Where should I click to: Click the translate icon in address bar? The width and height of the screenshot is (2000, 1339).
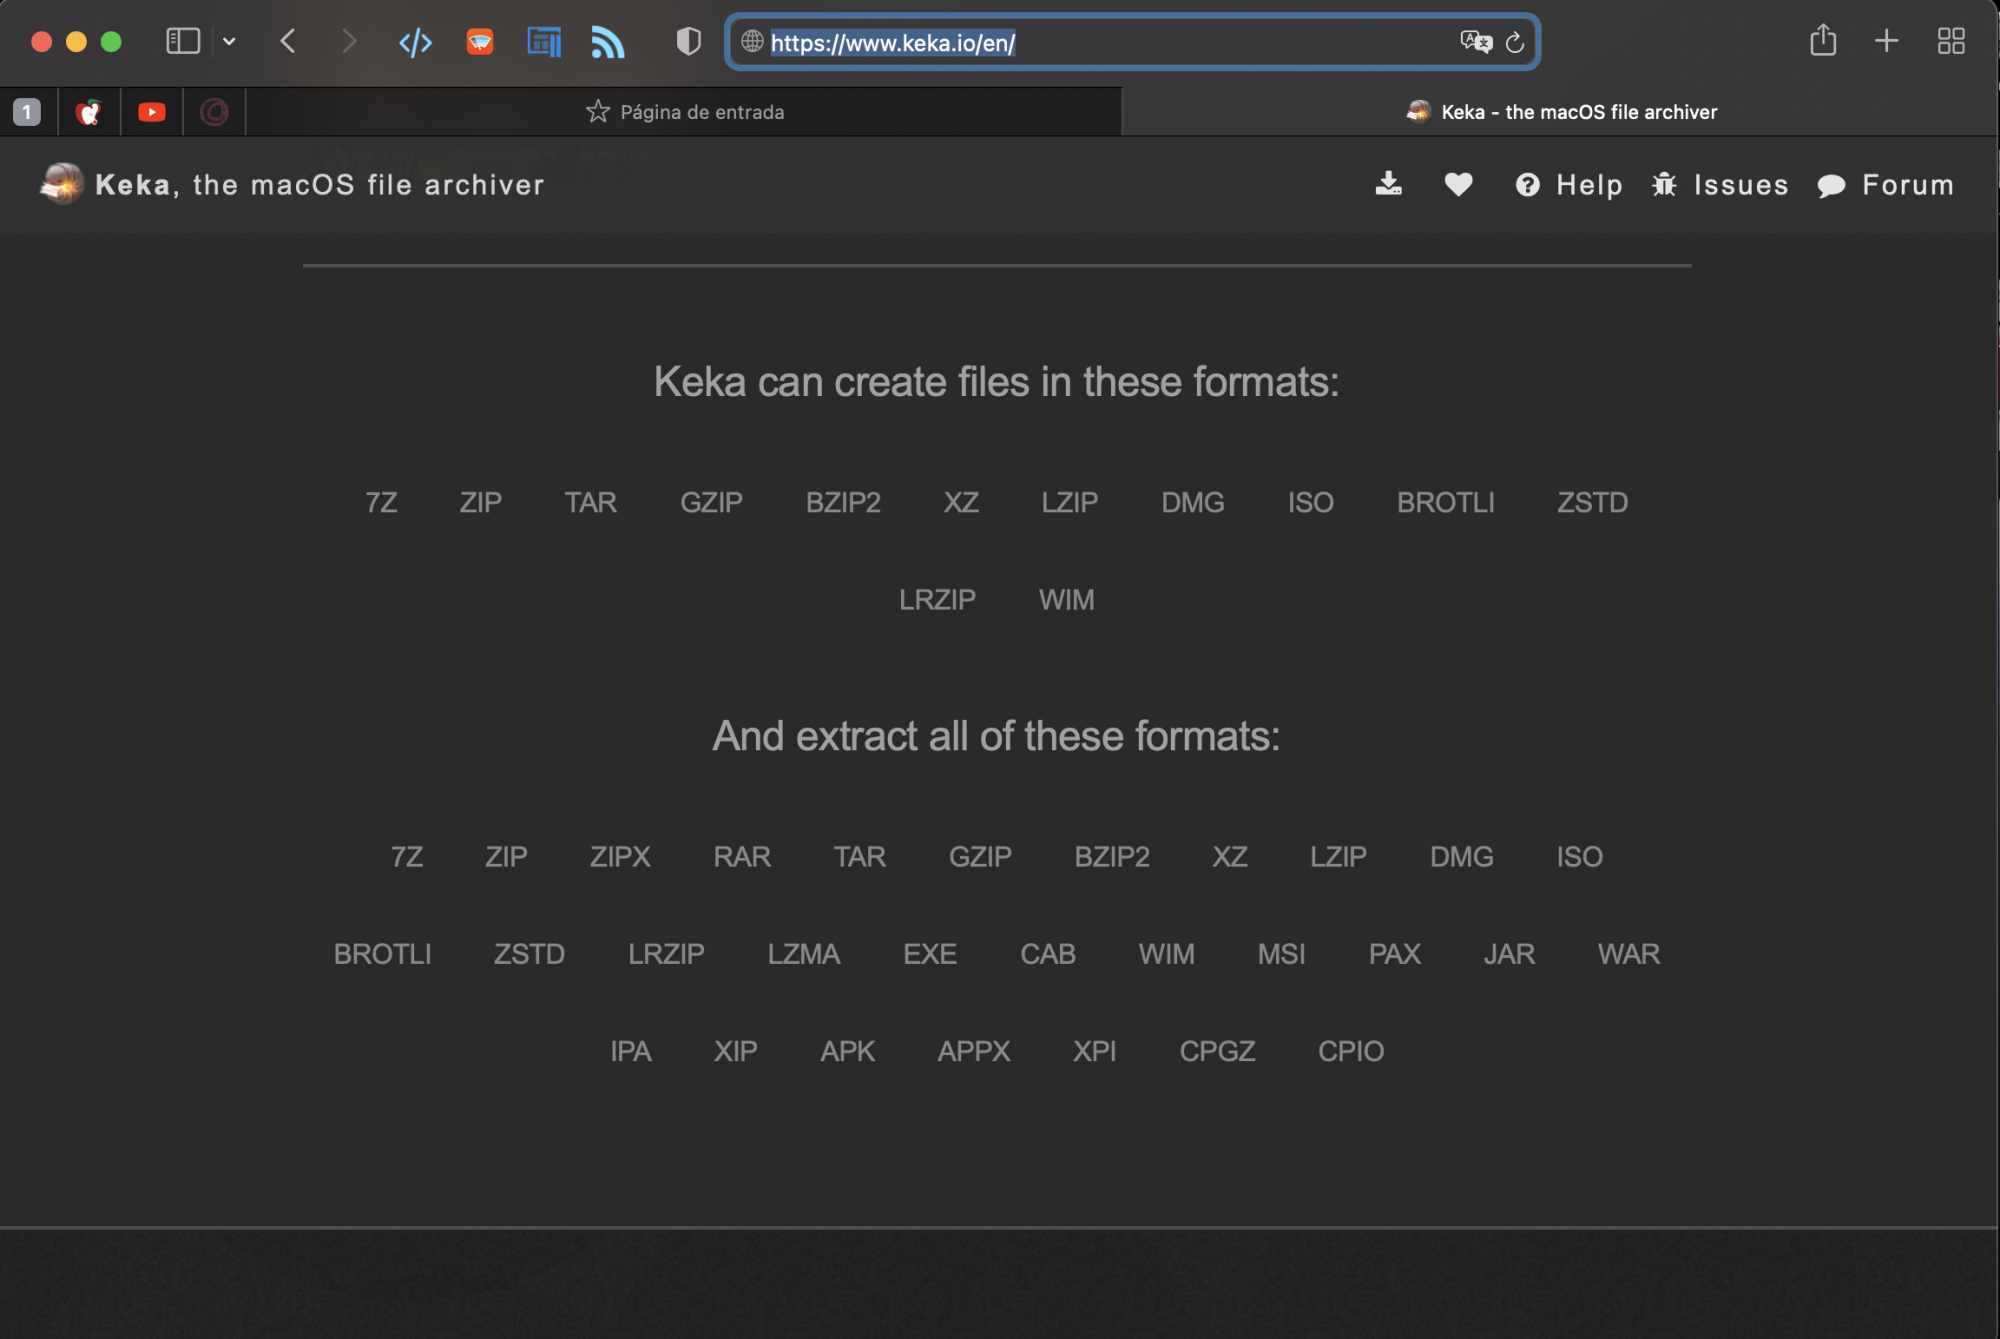click(x=1475, y=42)
